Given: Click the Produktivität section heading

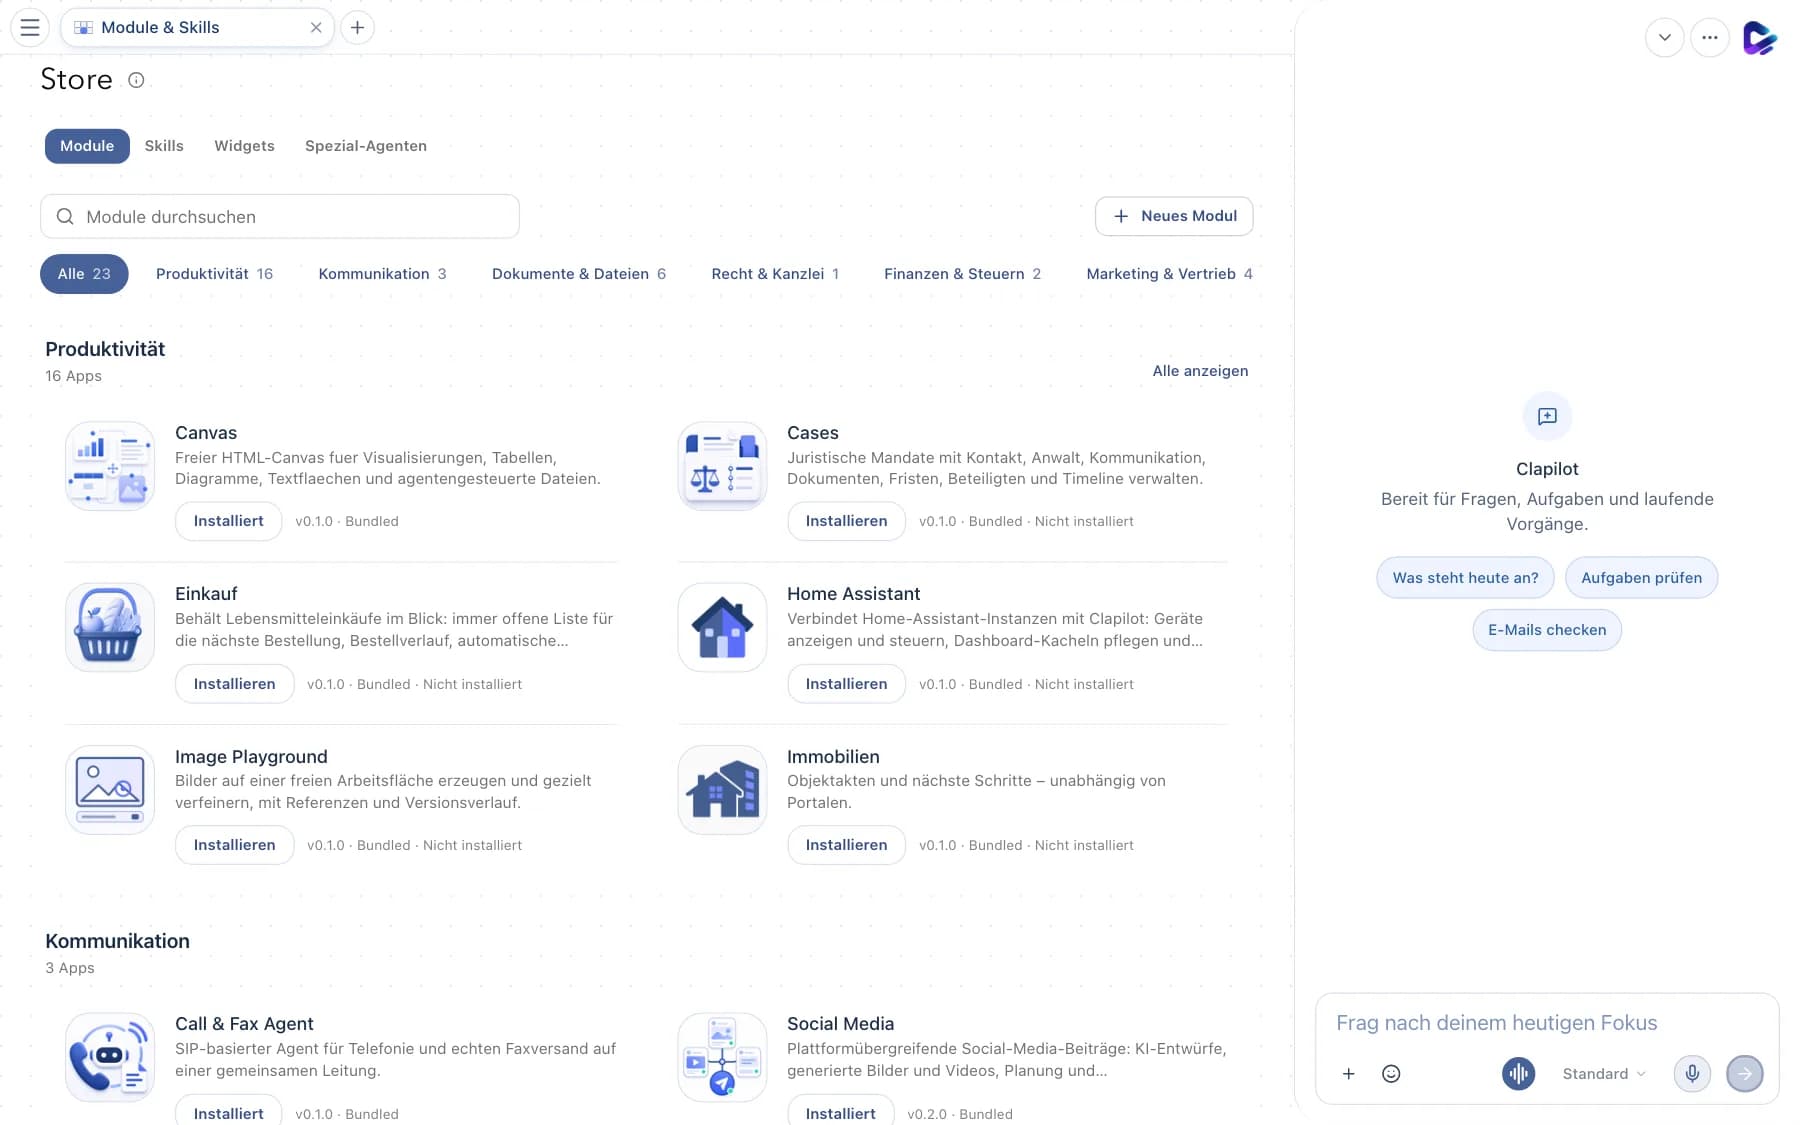Looking at the screenshot, I should click(x=105, y=349).
